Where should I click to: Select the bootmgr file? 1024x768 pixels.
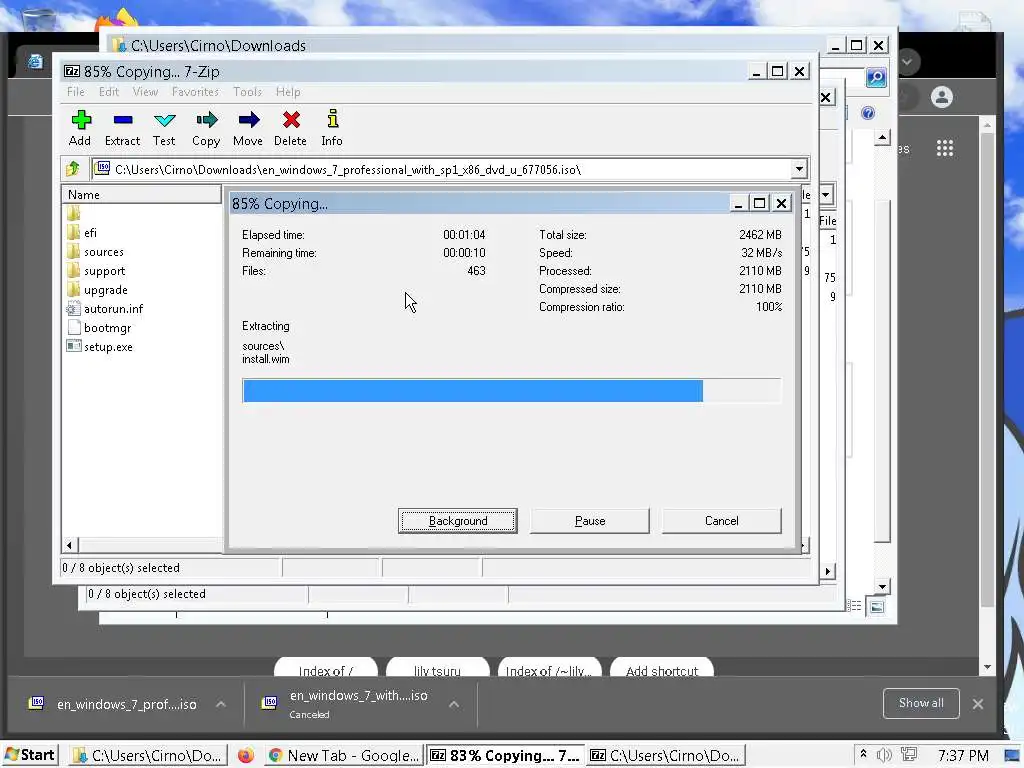coord(107,328)
